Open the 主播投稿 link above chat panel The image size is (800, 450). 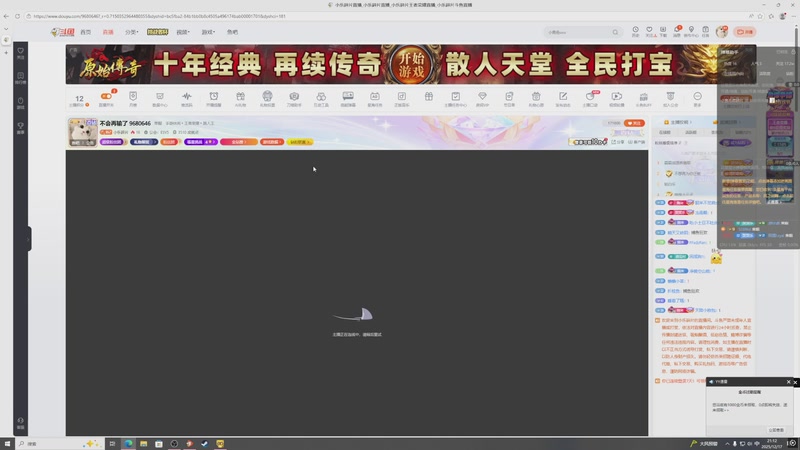pyautogui.click(x=678, y=122)
